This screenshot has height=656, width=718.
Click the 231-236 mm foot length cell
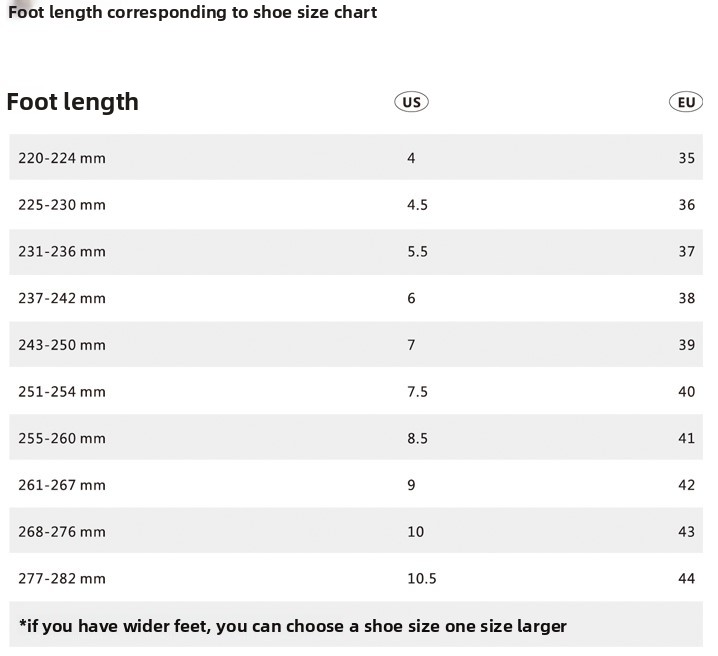62,252
